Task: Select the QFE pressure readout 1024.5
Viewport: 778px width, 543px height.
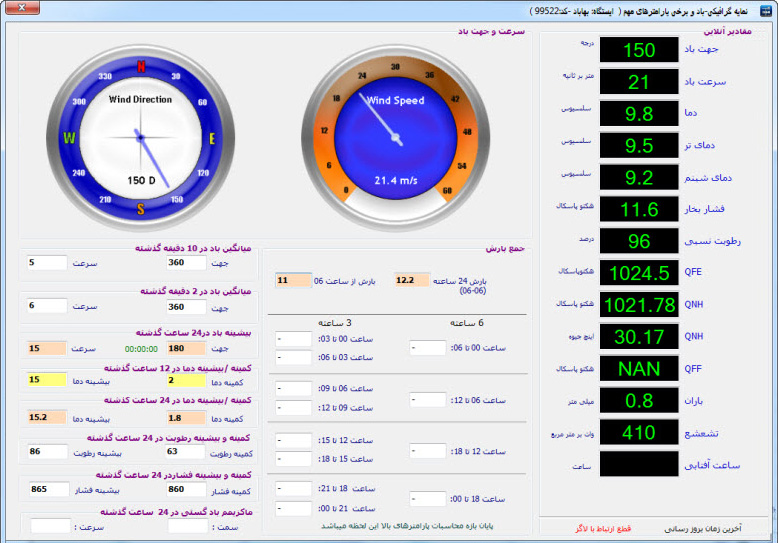Action: (639, 273)
